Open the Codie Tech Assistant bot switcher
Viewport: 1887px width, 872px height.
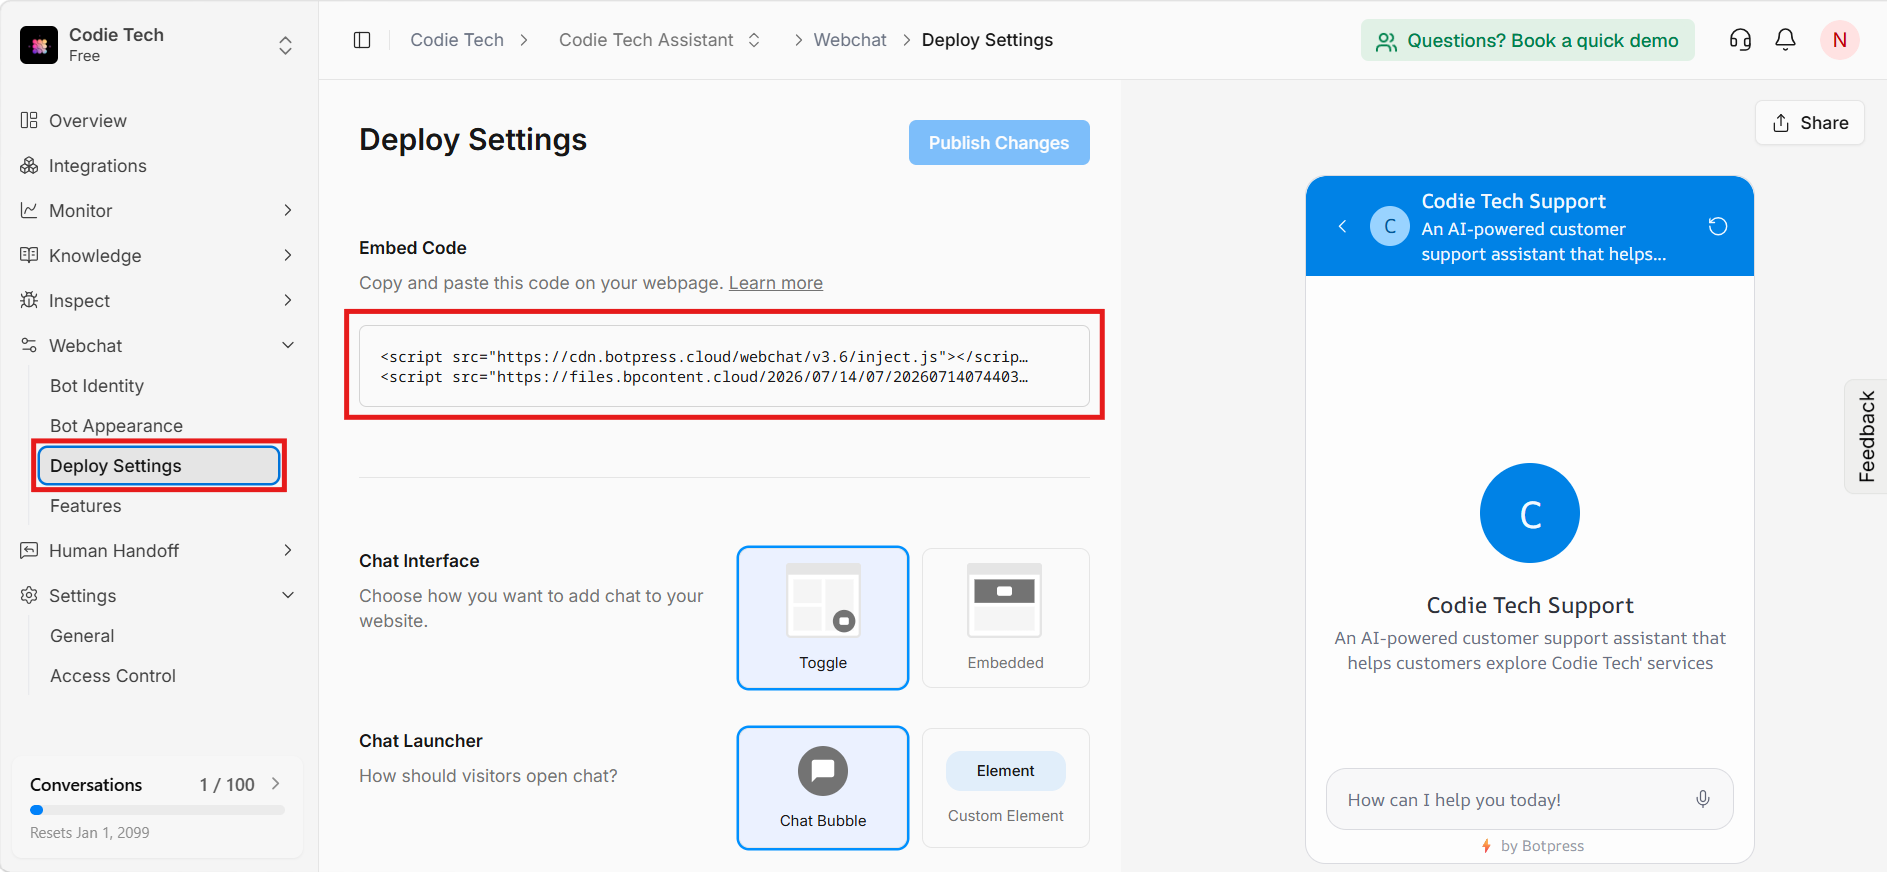754,40
